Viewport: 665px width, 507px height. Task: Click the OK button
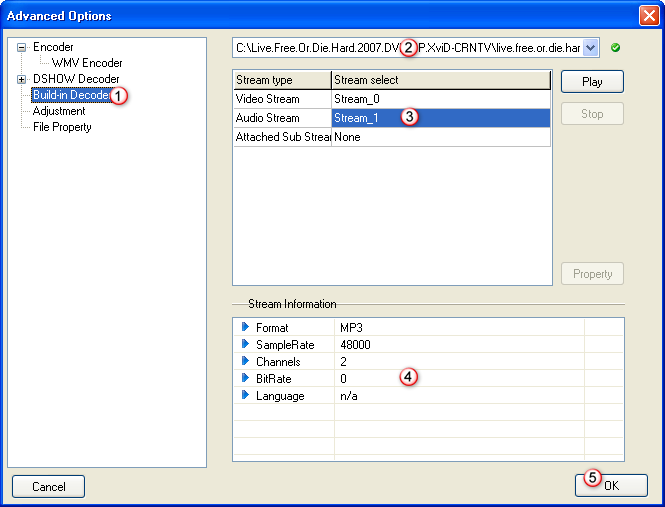click(611, 485)
